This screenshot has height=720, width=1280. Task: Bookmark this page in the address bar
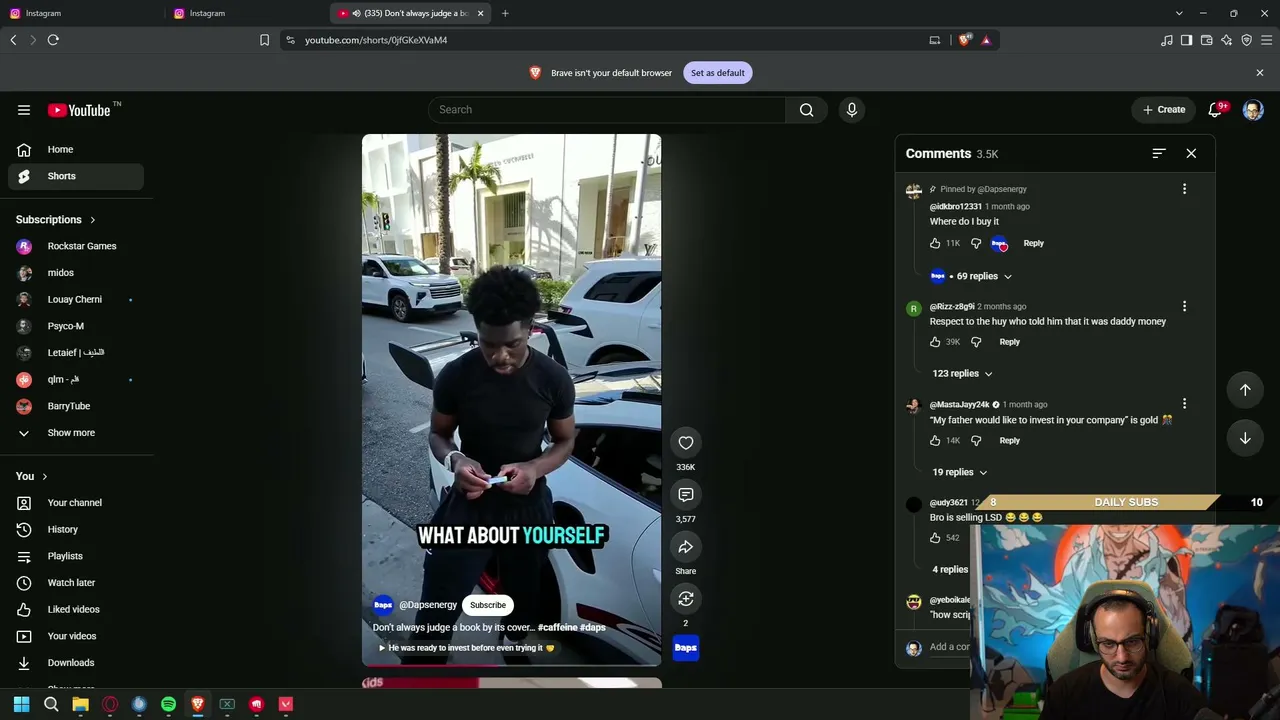point(264,40)
